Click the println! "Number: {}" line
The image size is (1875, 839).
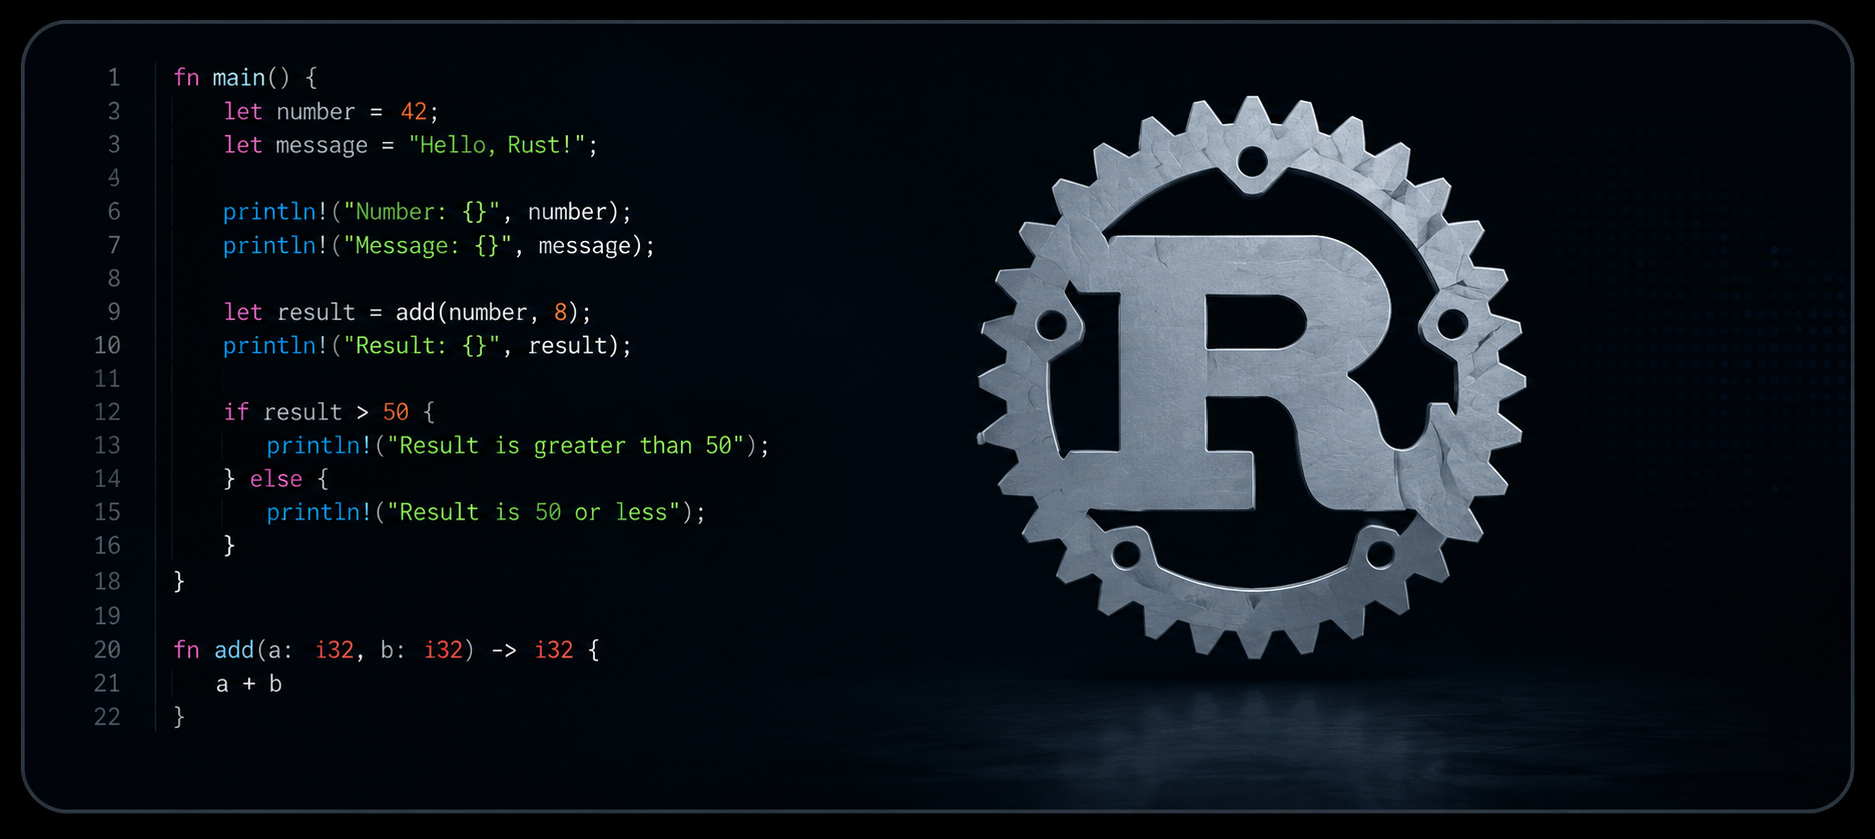427,212
